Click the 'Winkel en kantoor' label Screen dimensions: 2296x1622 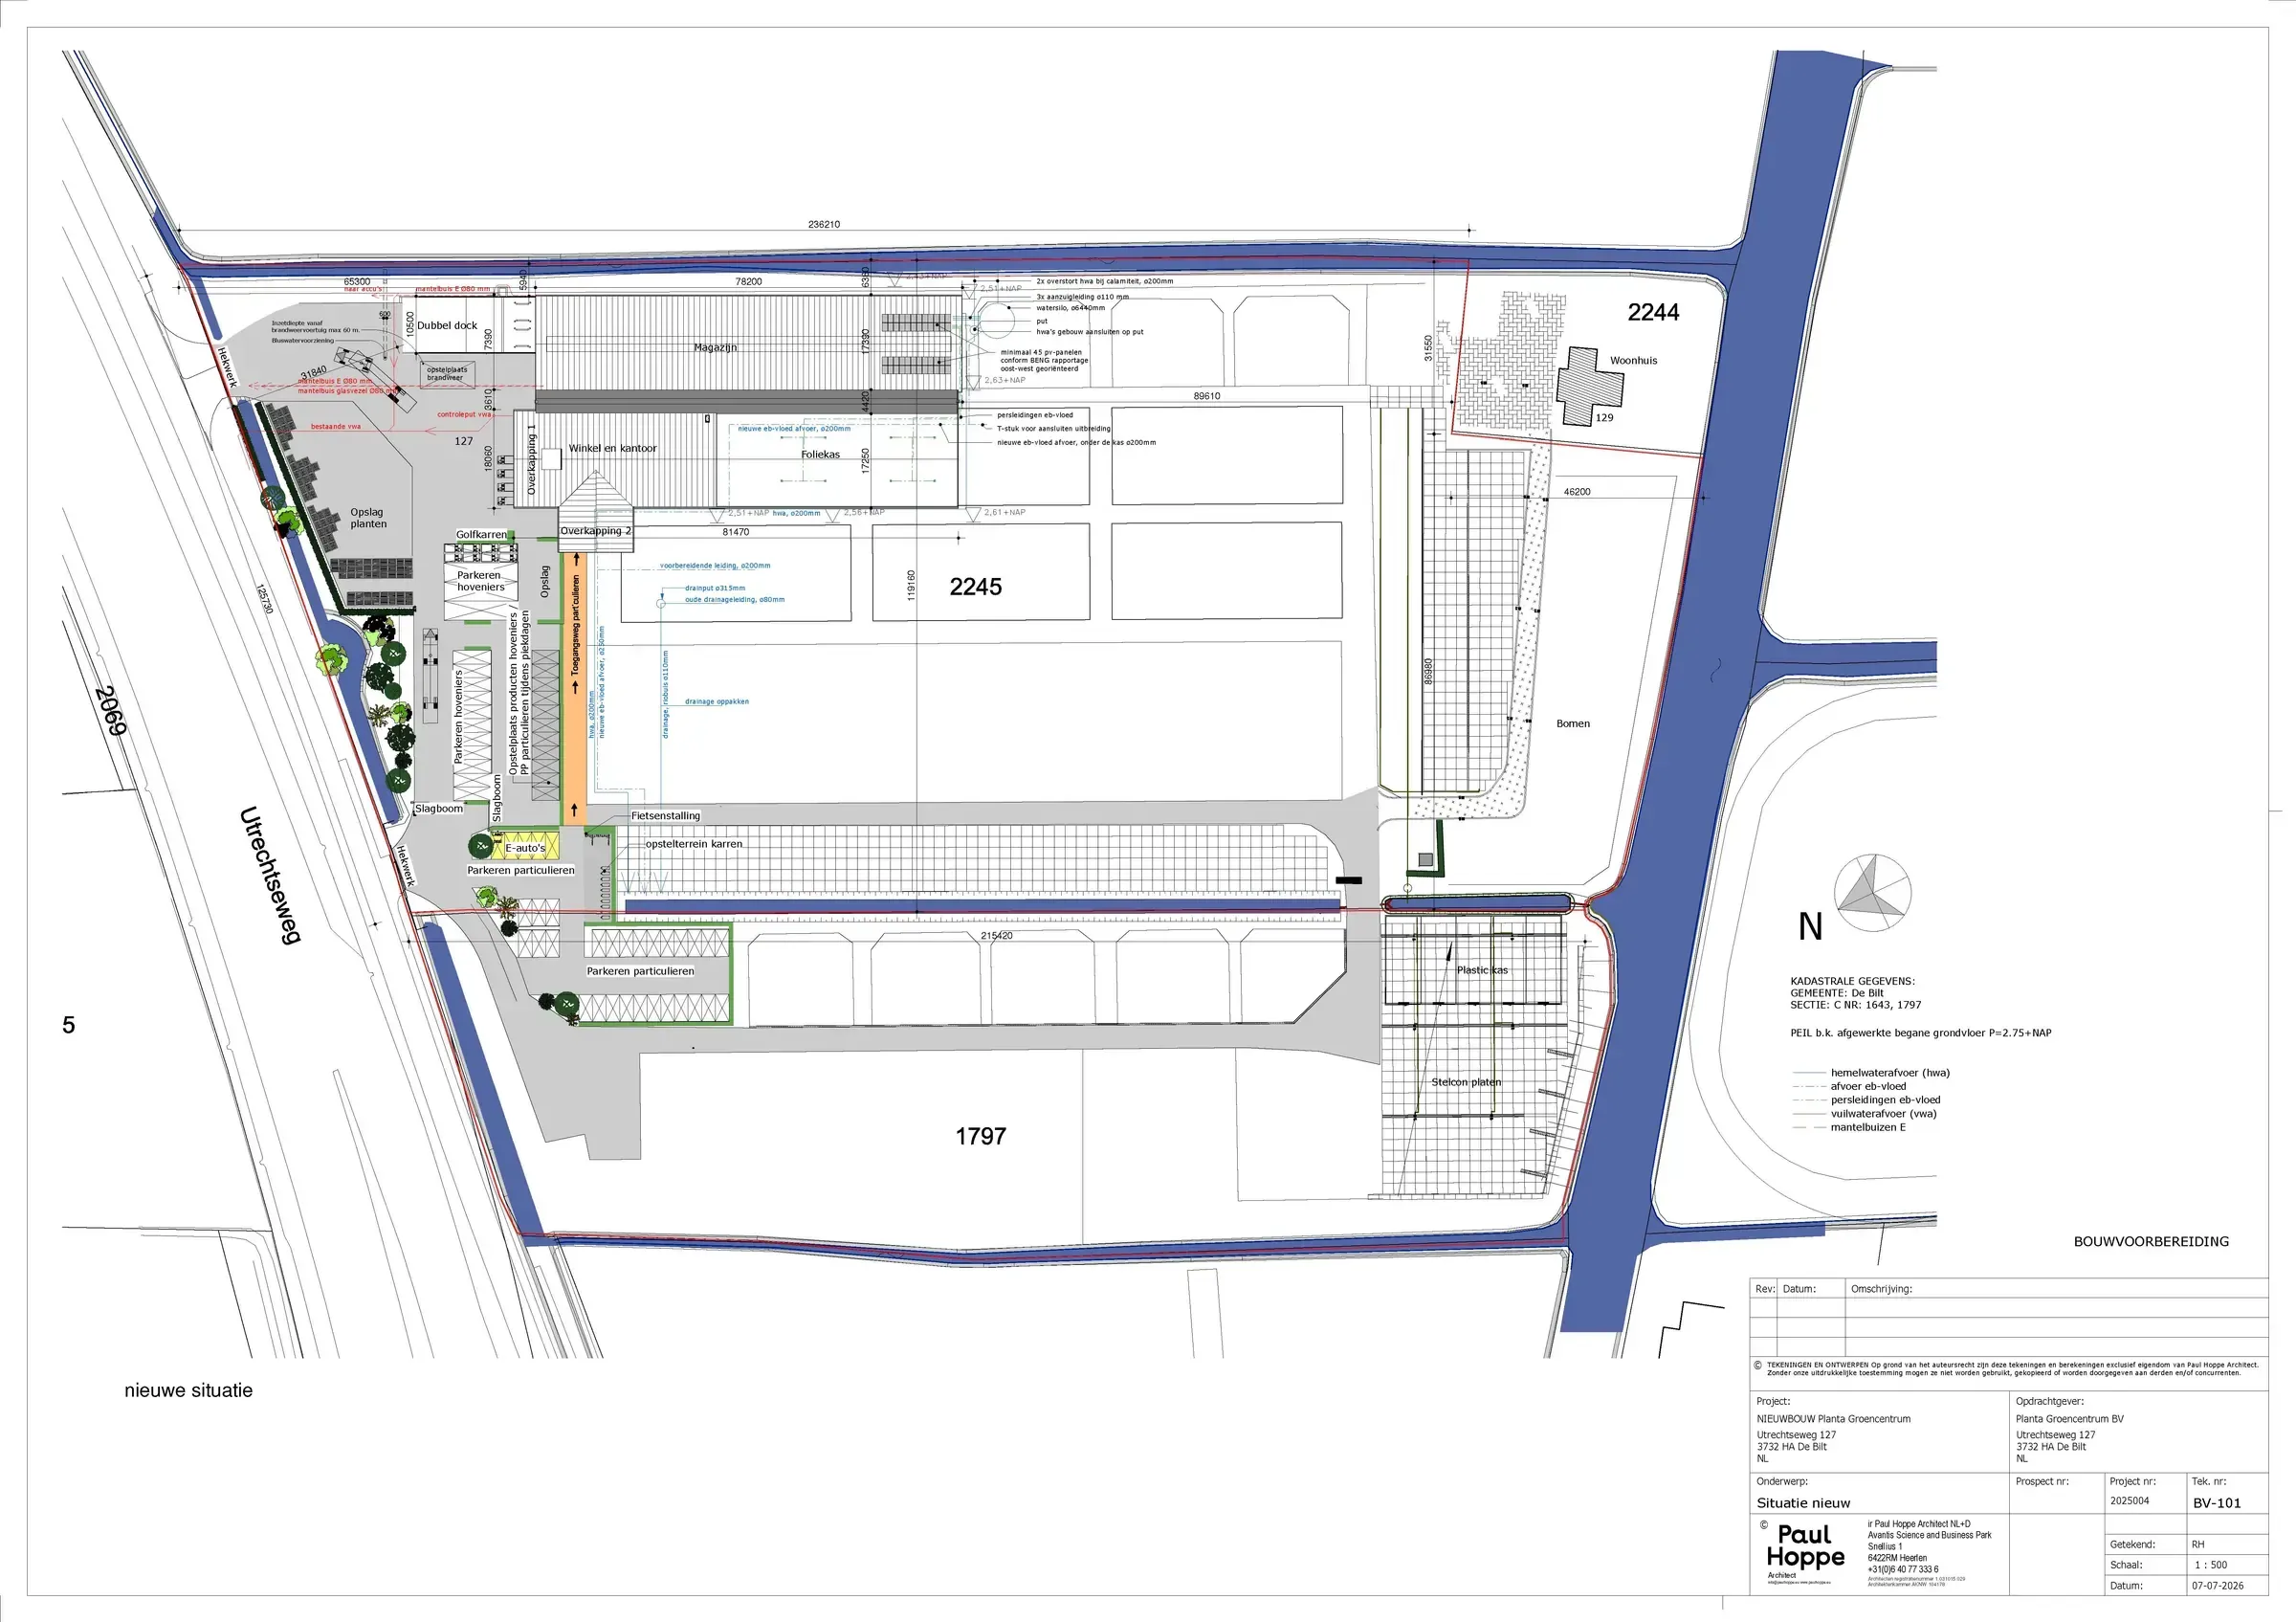coord(613,448)
